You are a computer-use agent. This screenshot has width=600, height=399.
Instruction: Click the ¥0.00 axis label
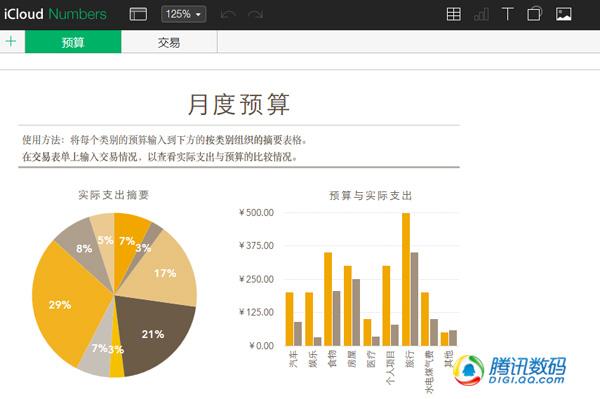(262, 345)
